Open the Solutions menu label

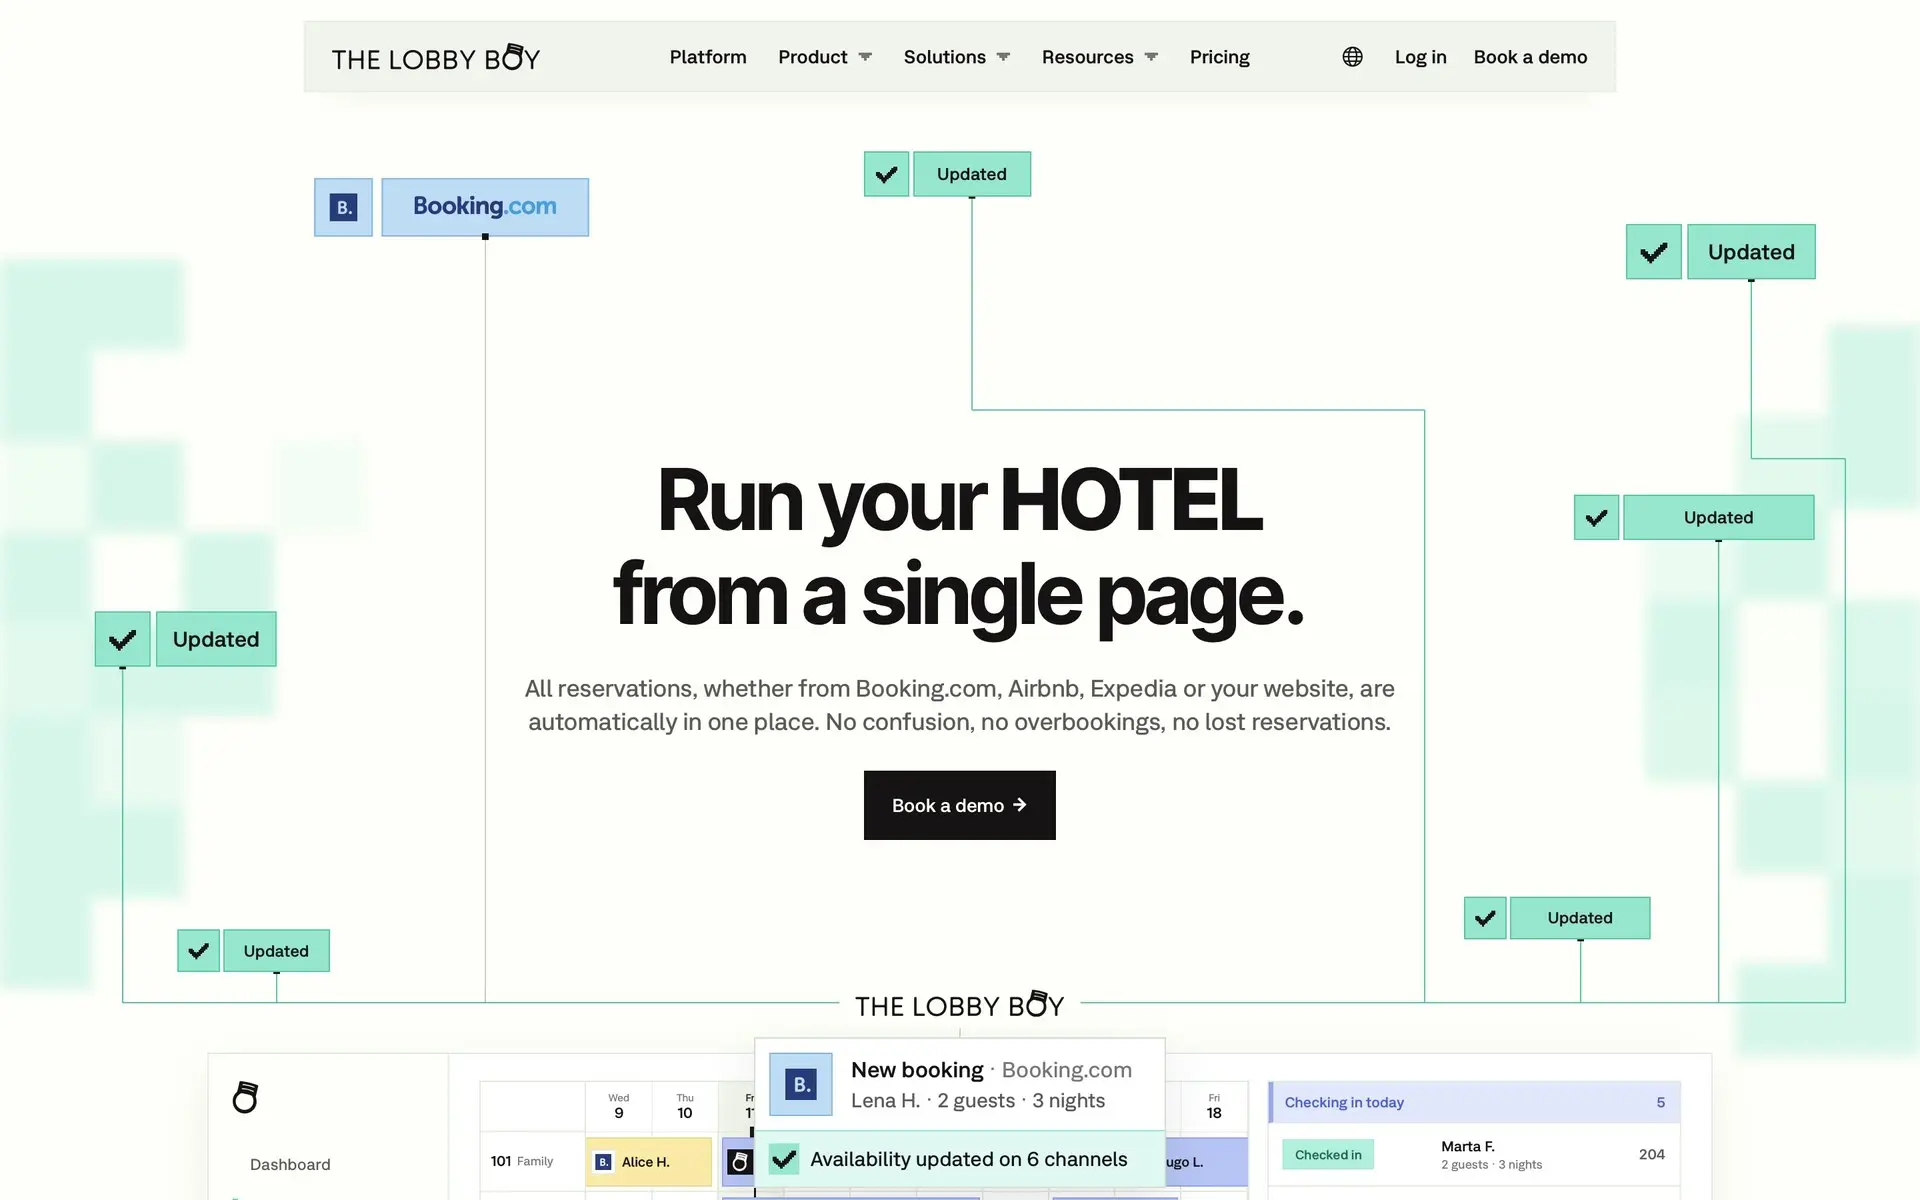tap(944, 57)
